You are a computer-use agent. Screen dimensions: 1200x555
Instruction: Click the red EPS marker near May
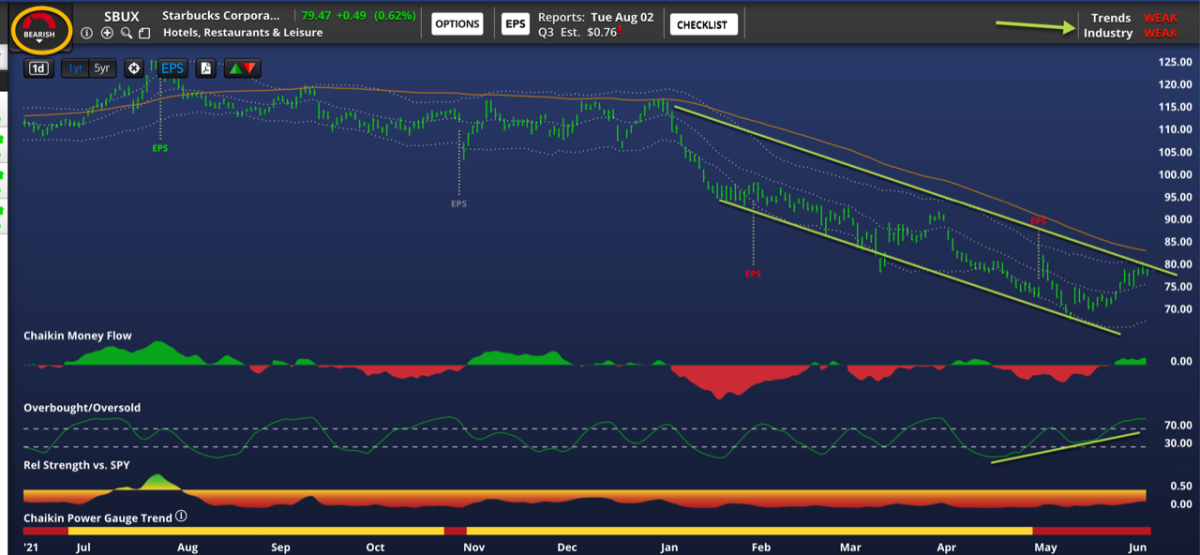(x=1039, y=220)
